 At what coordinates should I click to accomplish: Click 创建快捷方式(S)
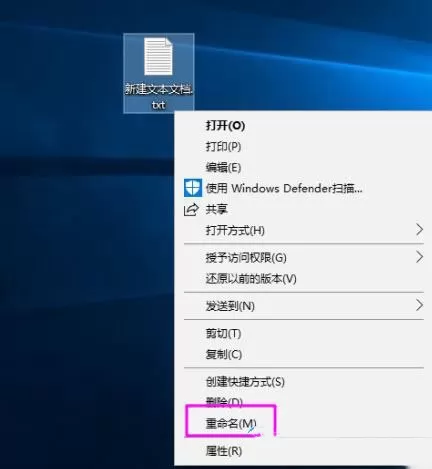[x=245, y=382]
